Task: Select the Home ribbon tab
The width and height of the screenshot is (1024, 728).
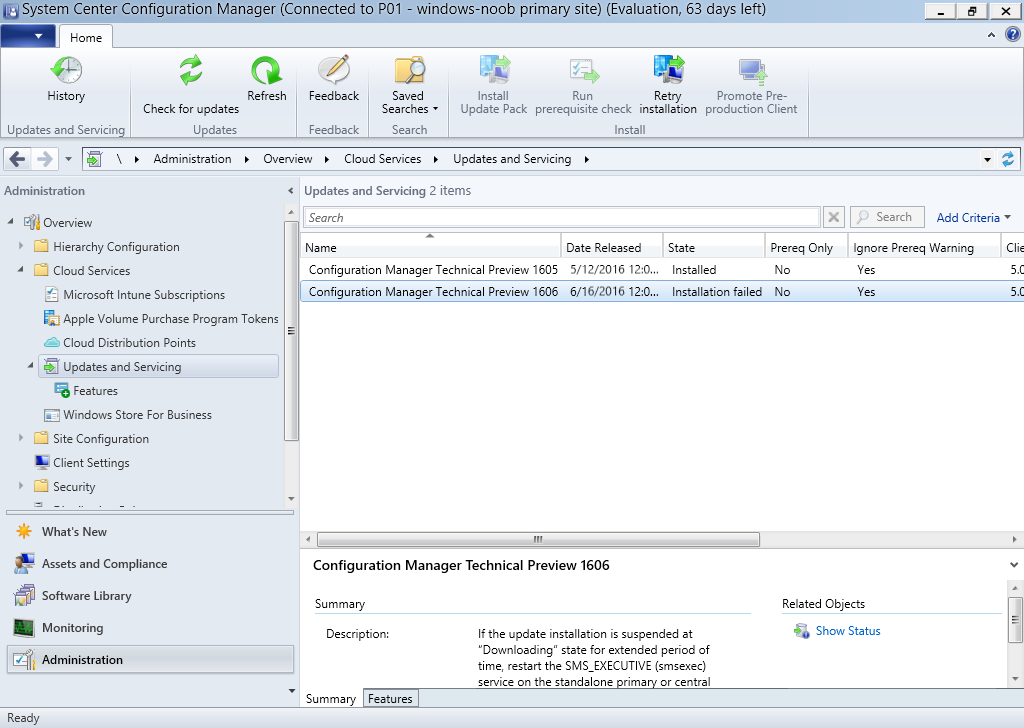Action: coord(86,38)
